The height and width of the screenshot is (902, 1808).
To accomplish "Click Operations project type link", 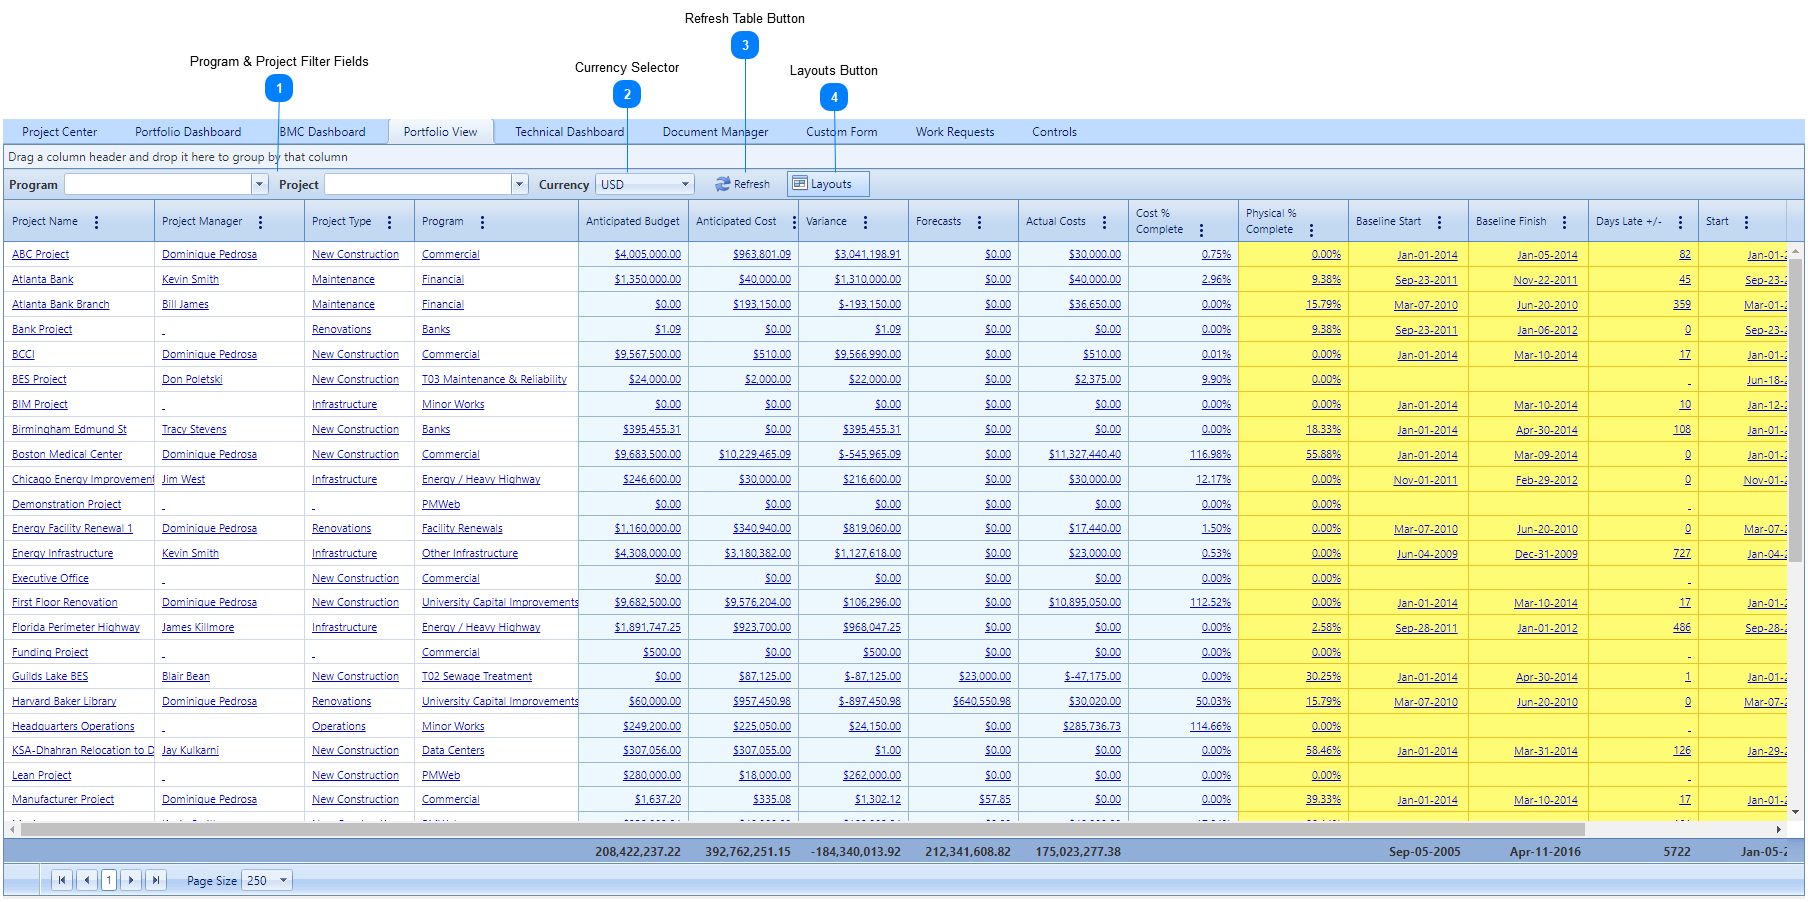I will pos(339,726).
